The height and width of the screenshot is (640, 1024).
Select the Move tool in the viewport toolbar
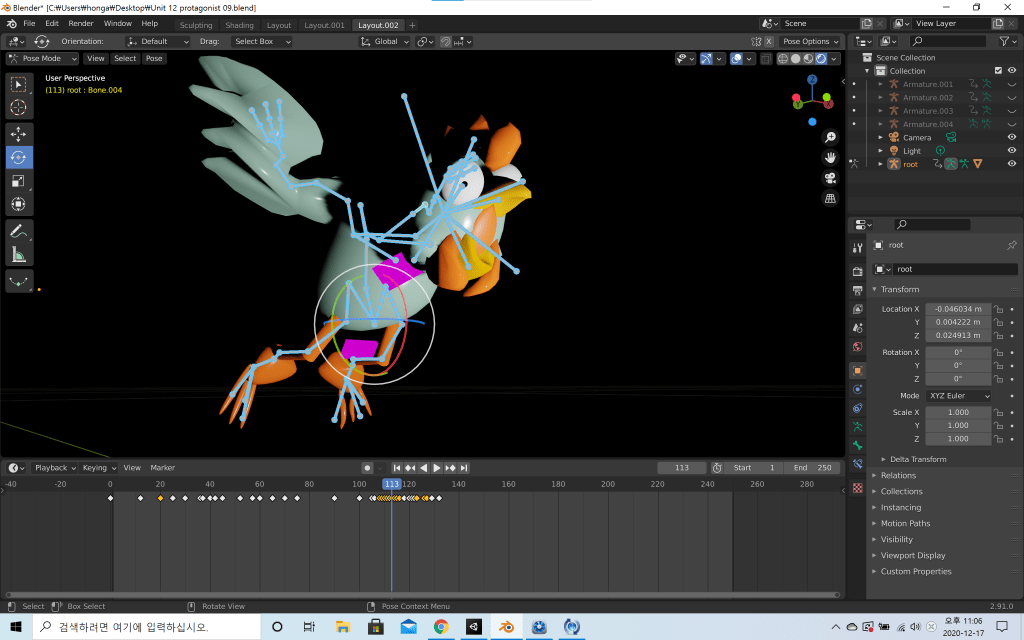pyautogui.click(x=19, y=133)
